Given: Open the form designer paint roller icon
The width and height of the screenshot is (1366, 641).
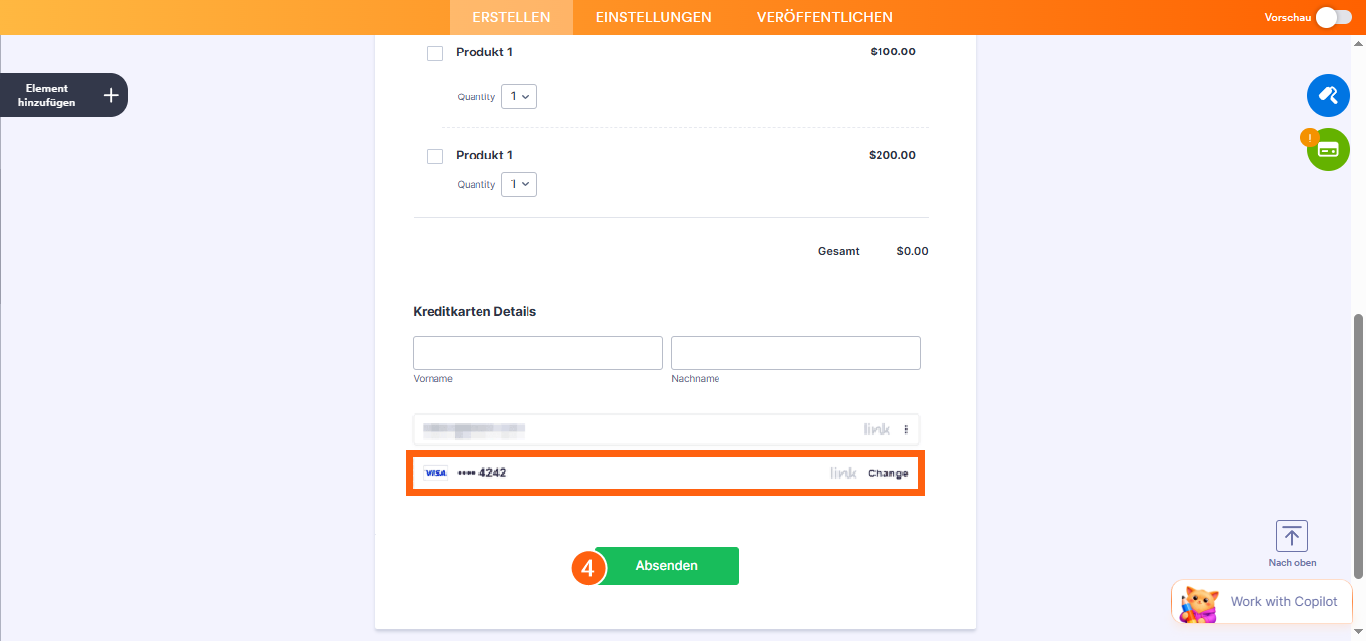Looking at the screenshot, I should tap(1328, 95).
